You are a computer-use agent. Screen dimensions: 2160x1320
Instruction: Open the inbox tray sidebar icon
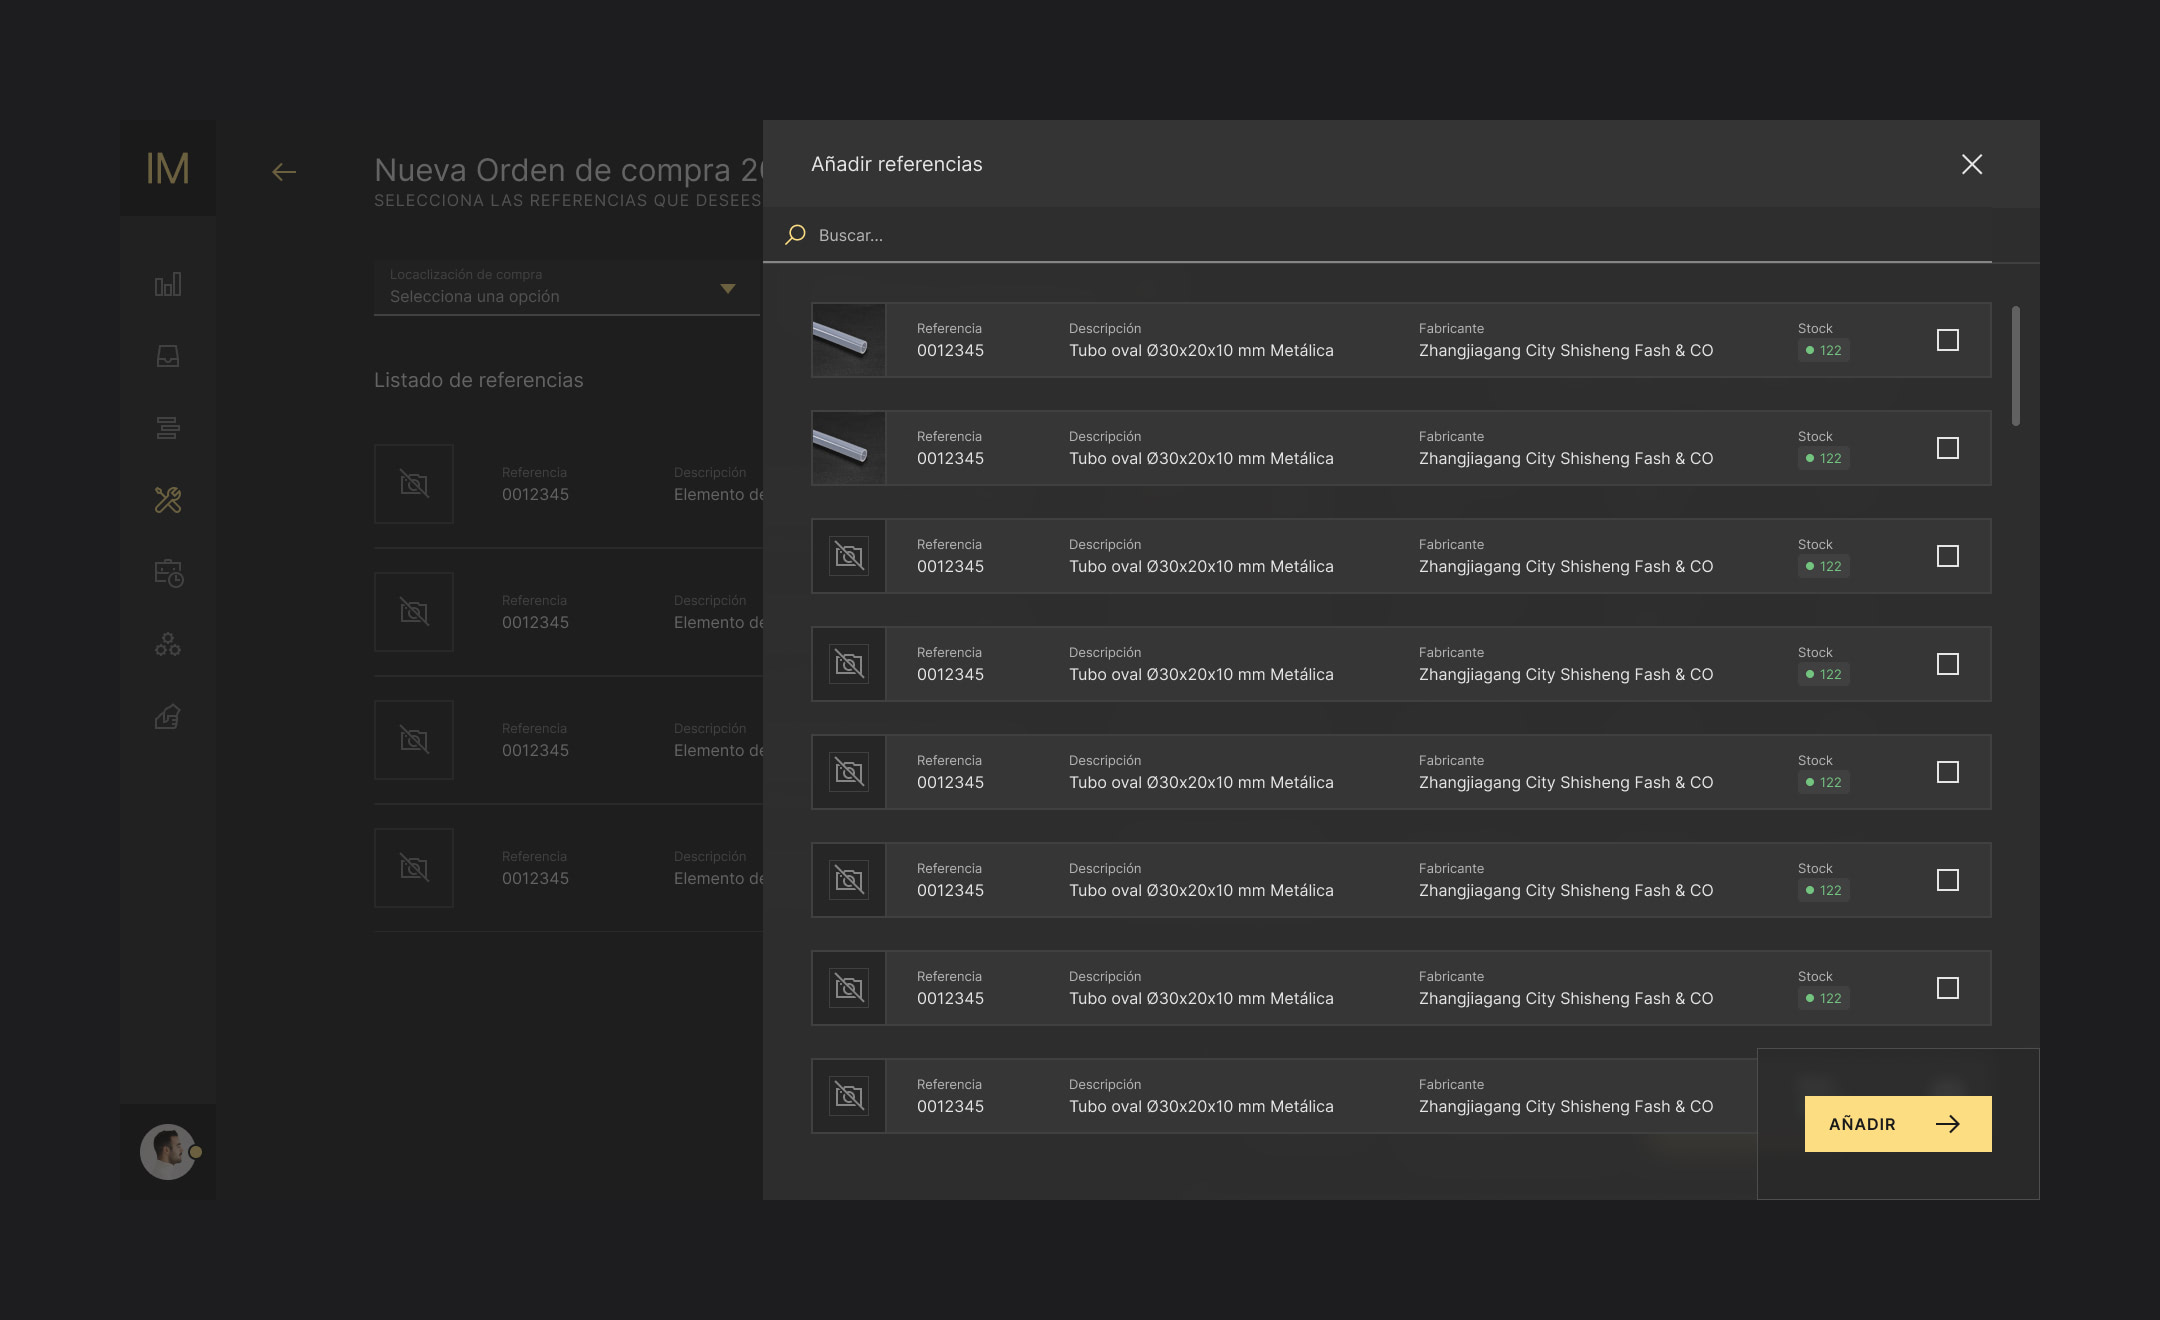point(168,356)
